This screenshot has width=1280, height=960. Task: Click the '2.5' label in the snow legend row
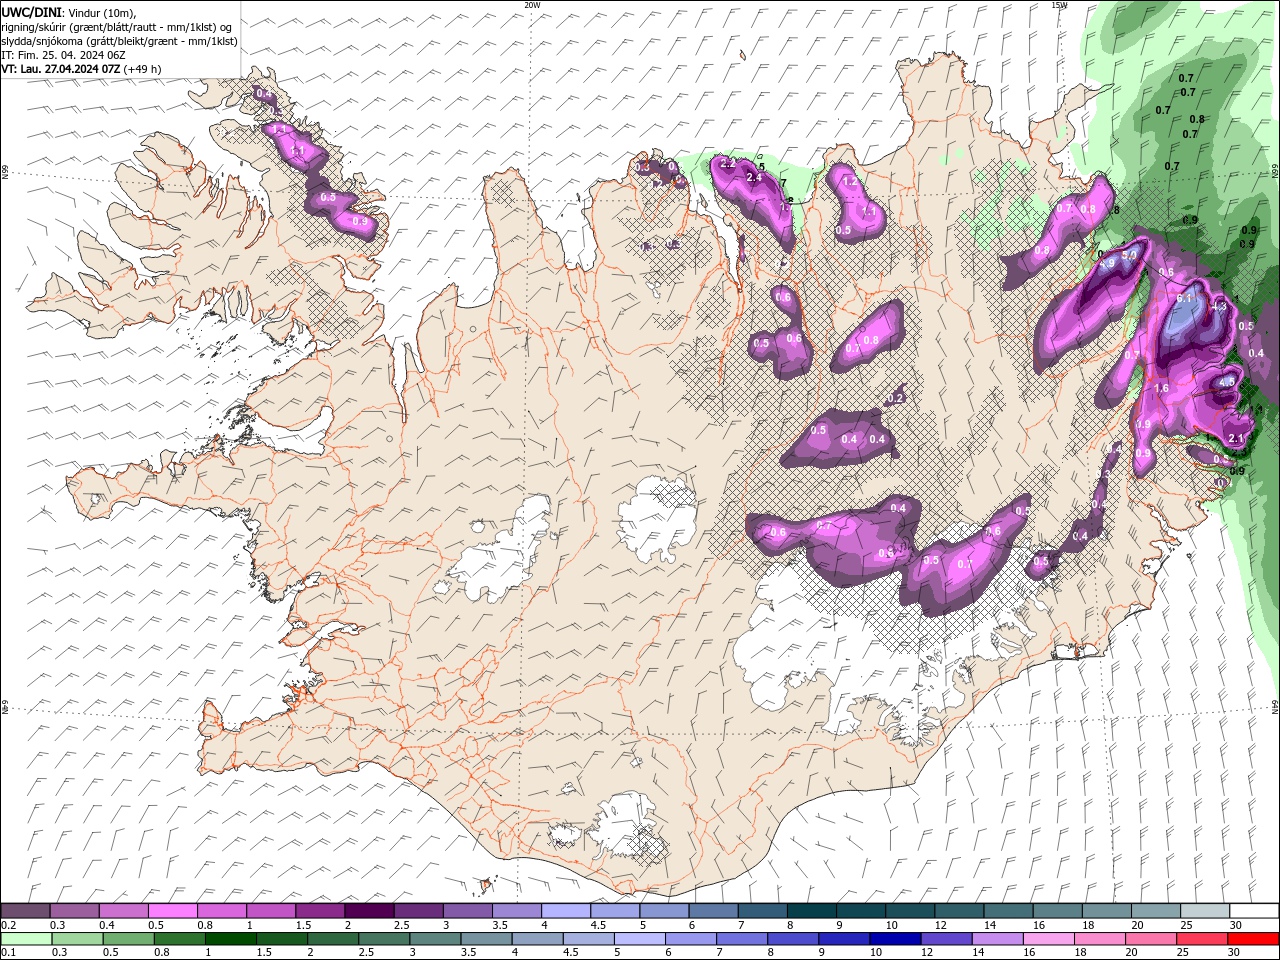(401, 925)
